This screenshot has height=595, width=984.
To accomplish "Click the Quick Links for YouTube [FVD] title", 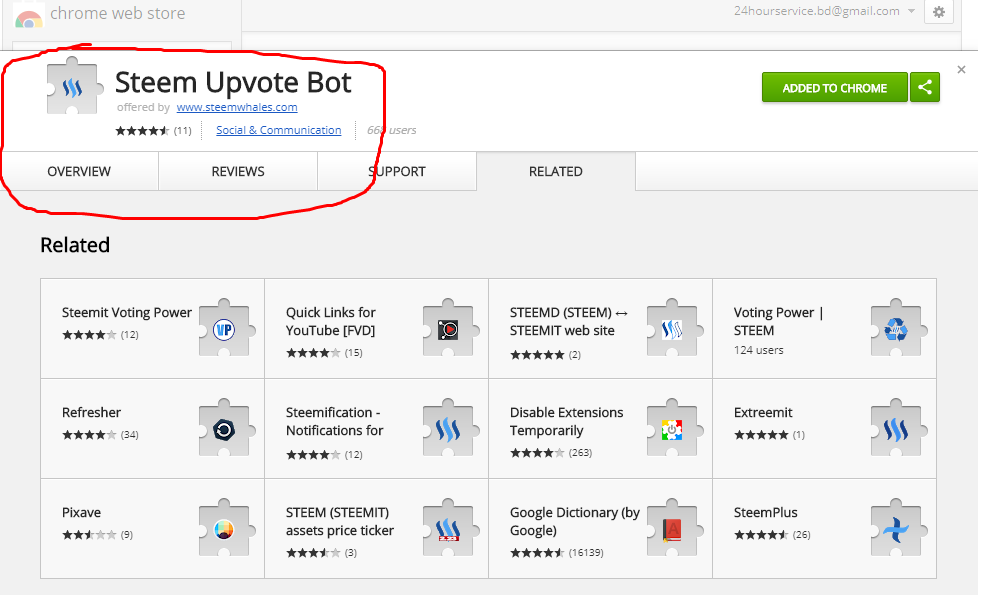I will pyautogui.click(x=331, y=321).
